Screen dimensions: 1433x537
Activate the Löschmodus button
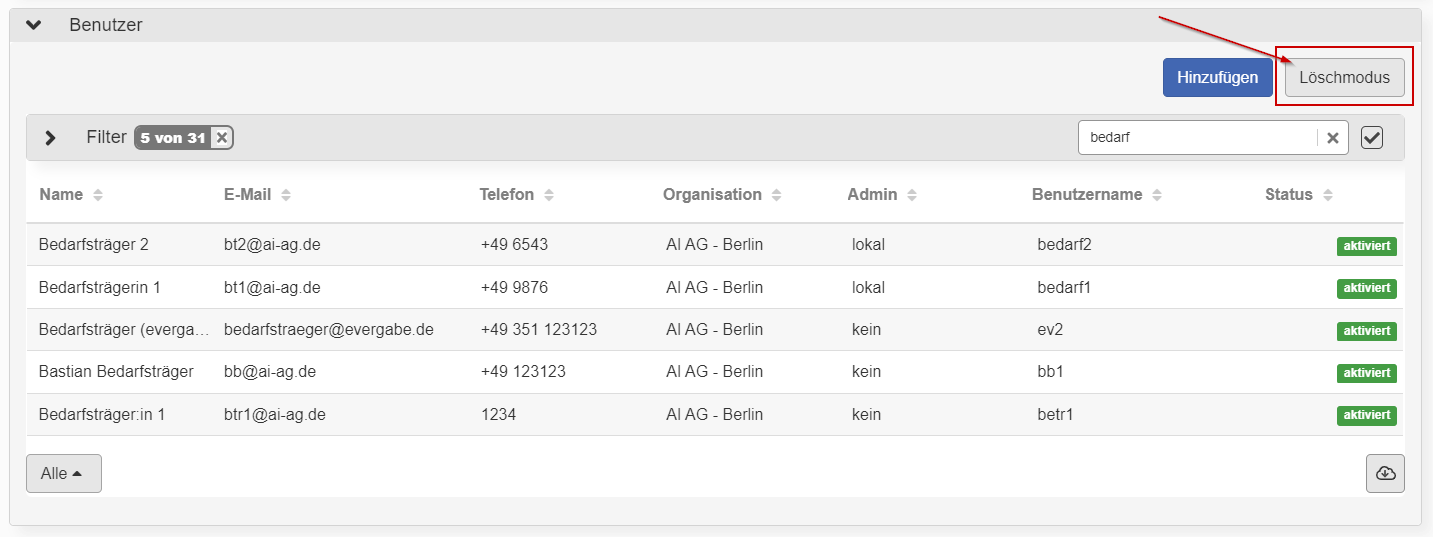coord(1344,77)
